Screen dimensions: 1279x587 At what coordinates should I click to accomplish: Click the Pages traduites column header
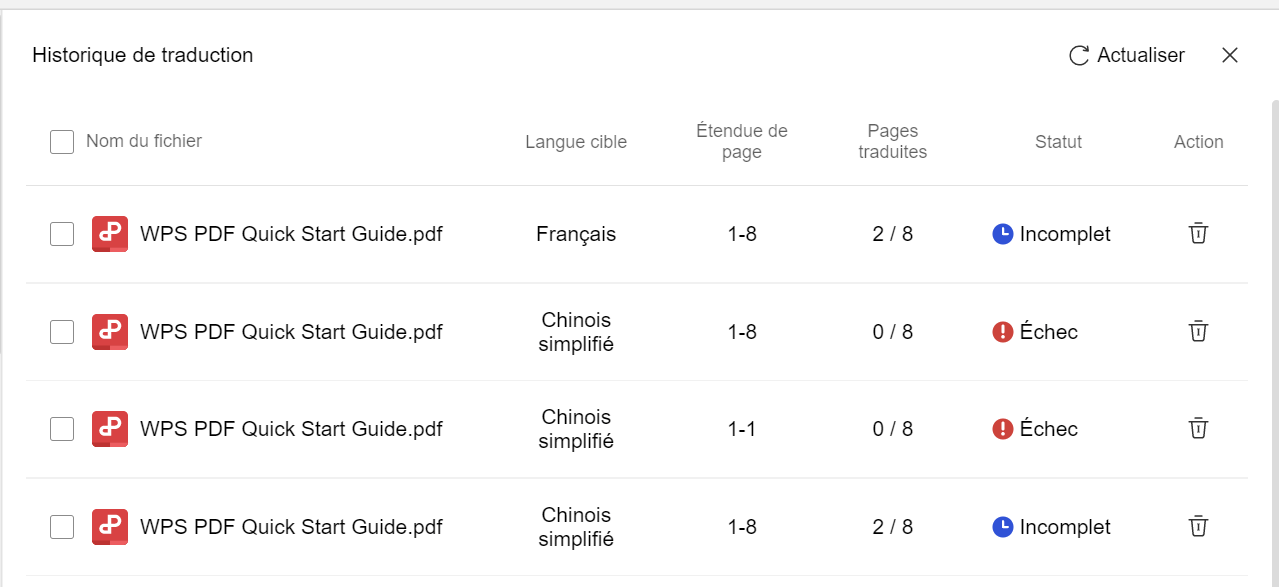(892, 142)
